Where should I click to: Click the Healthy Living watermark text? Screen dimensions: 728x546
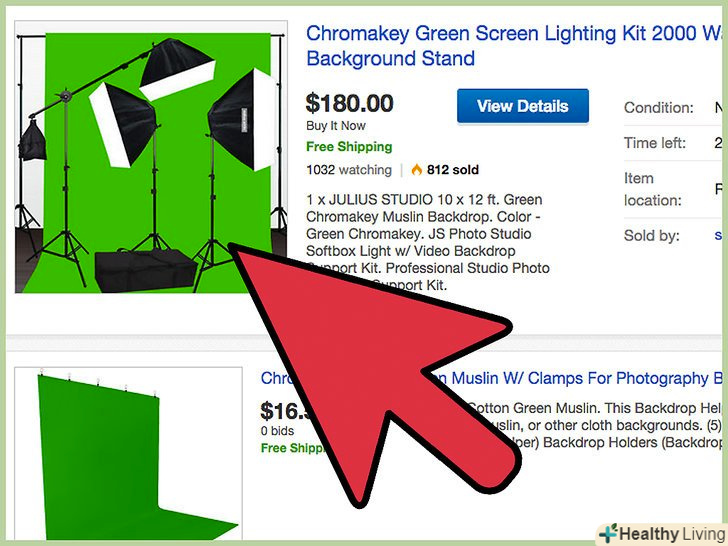point(672,534)
